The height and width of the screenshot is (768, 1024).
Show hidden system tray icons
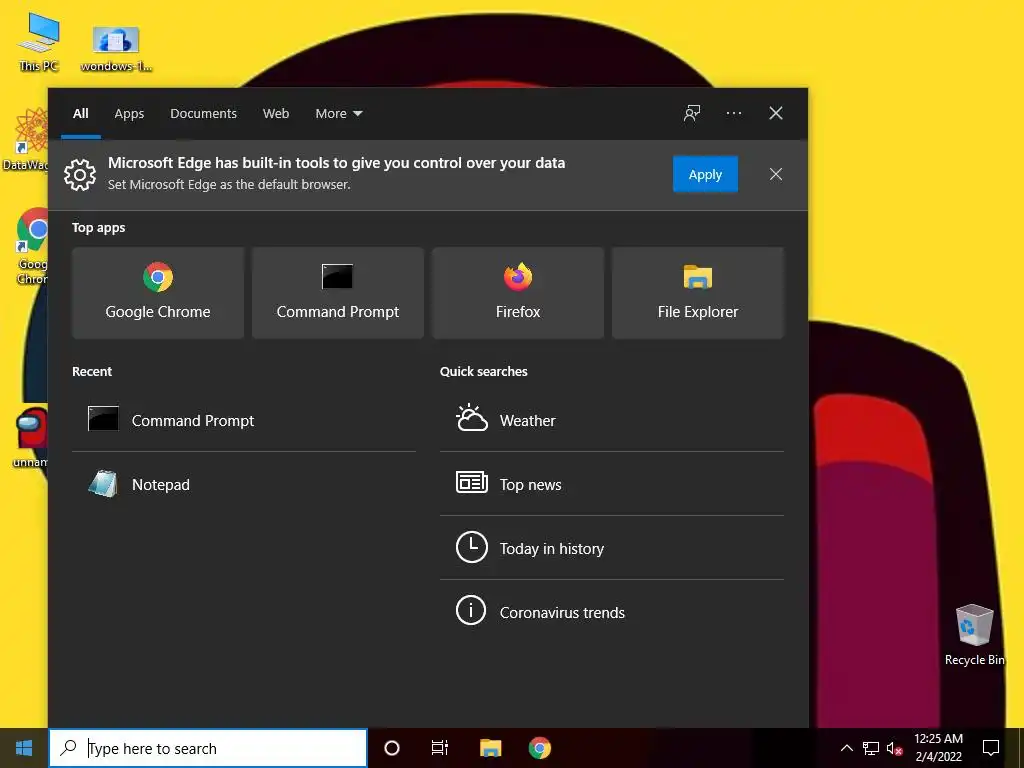click(846, 748)
